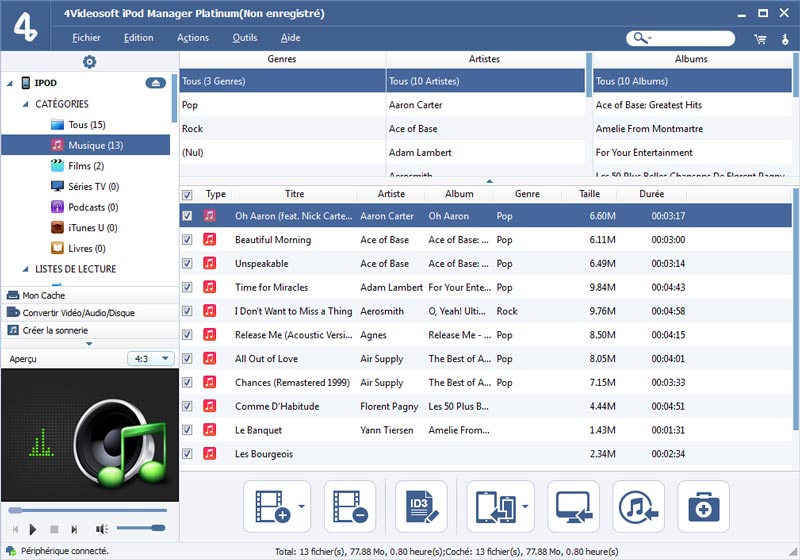Uncheck the Beautiful Morning track checkbox
The image size is (800, 560).
click(187, 240)
